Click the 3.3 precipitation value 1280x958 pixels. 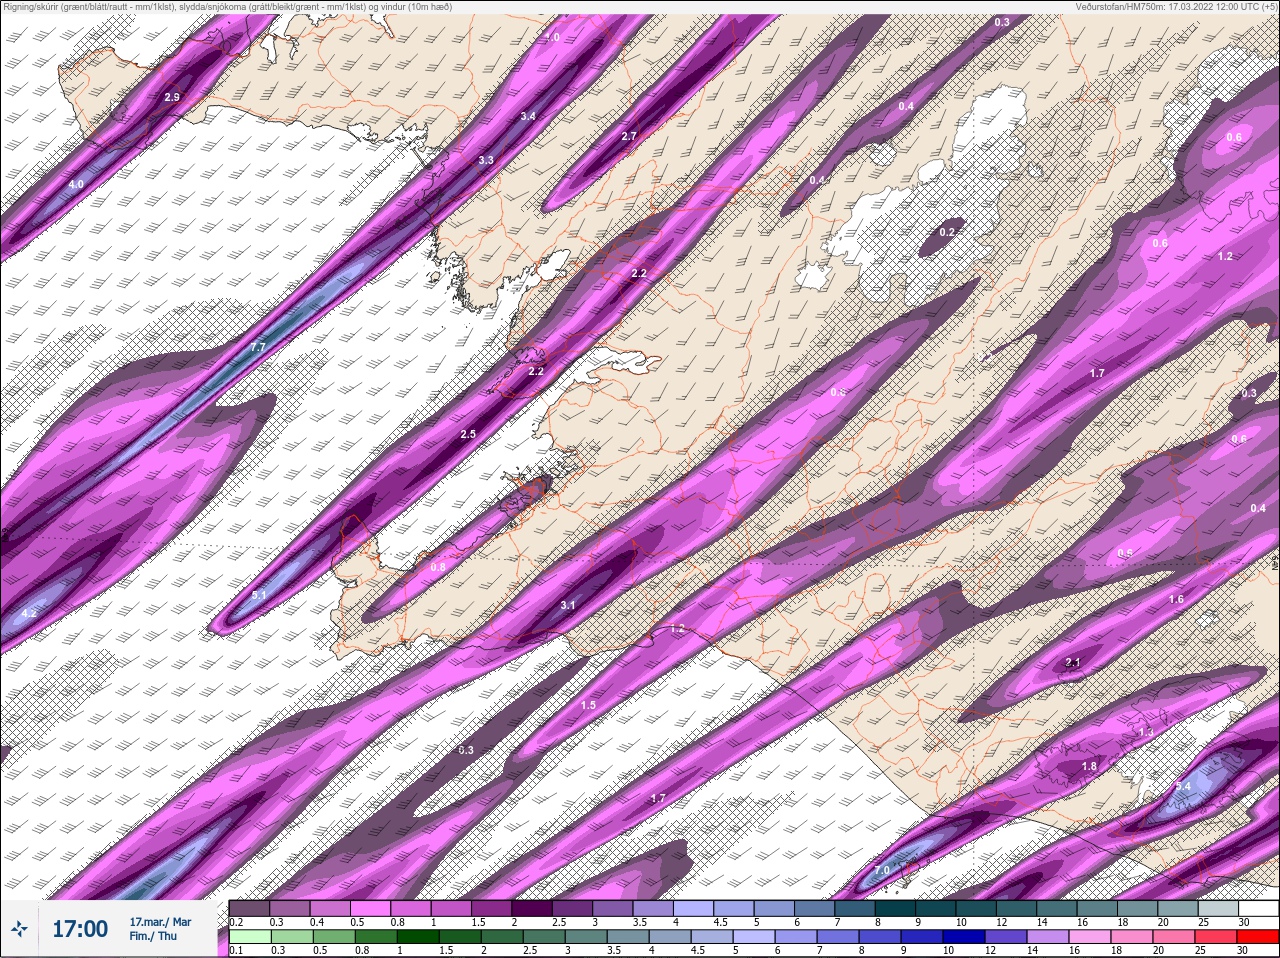pos(486,160)
